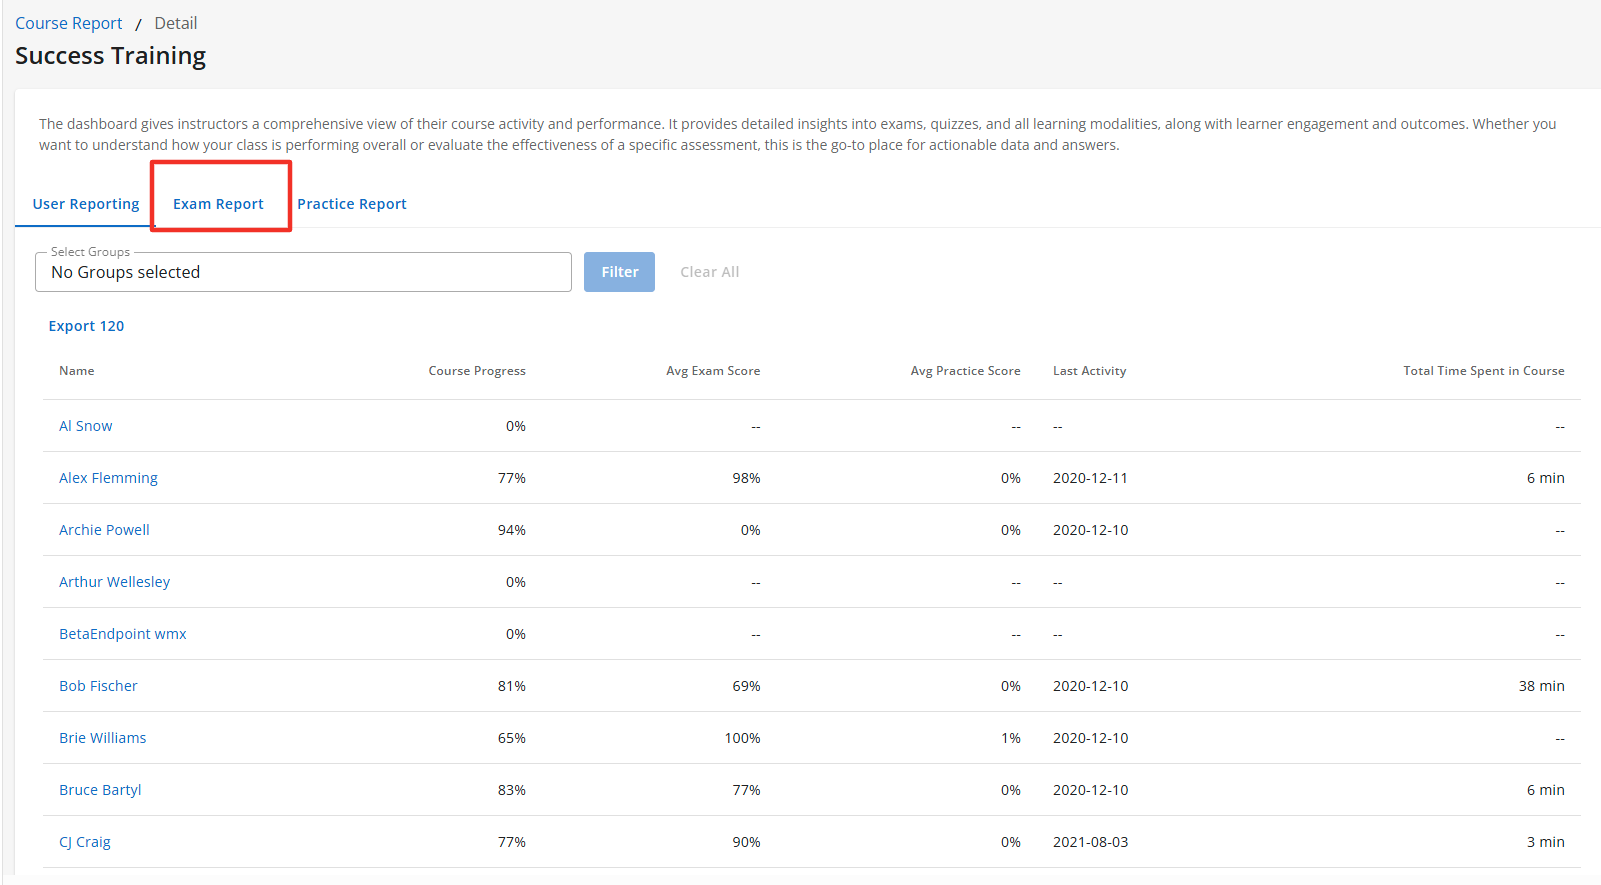View Bob Fischer's details
The height and width of the screenshot is (885, 1601).
coord(98,686)
